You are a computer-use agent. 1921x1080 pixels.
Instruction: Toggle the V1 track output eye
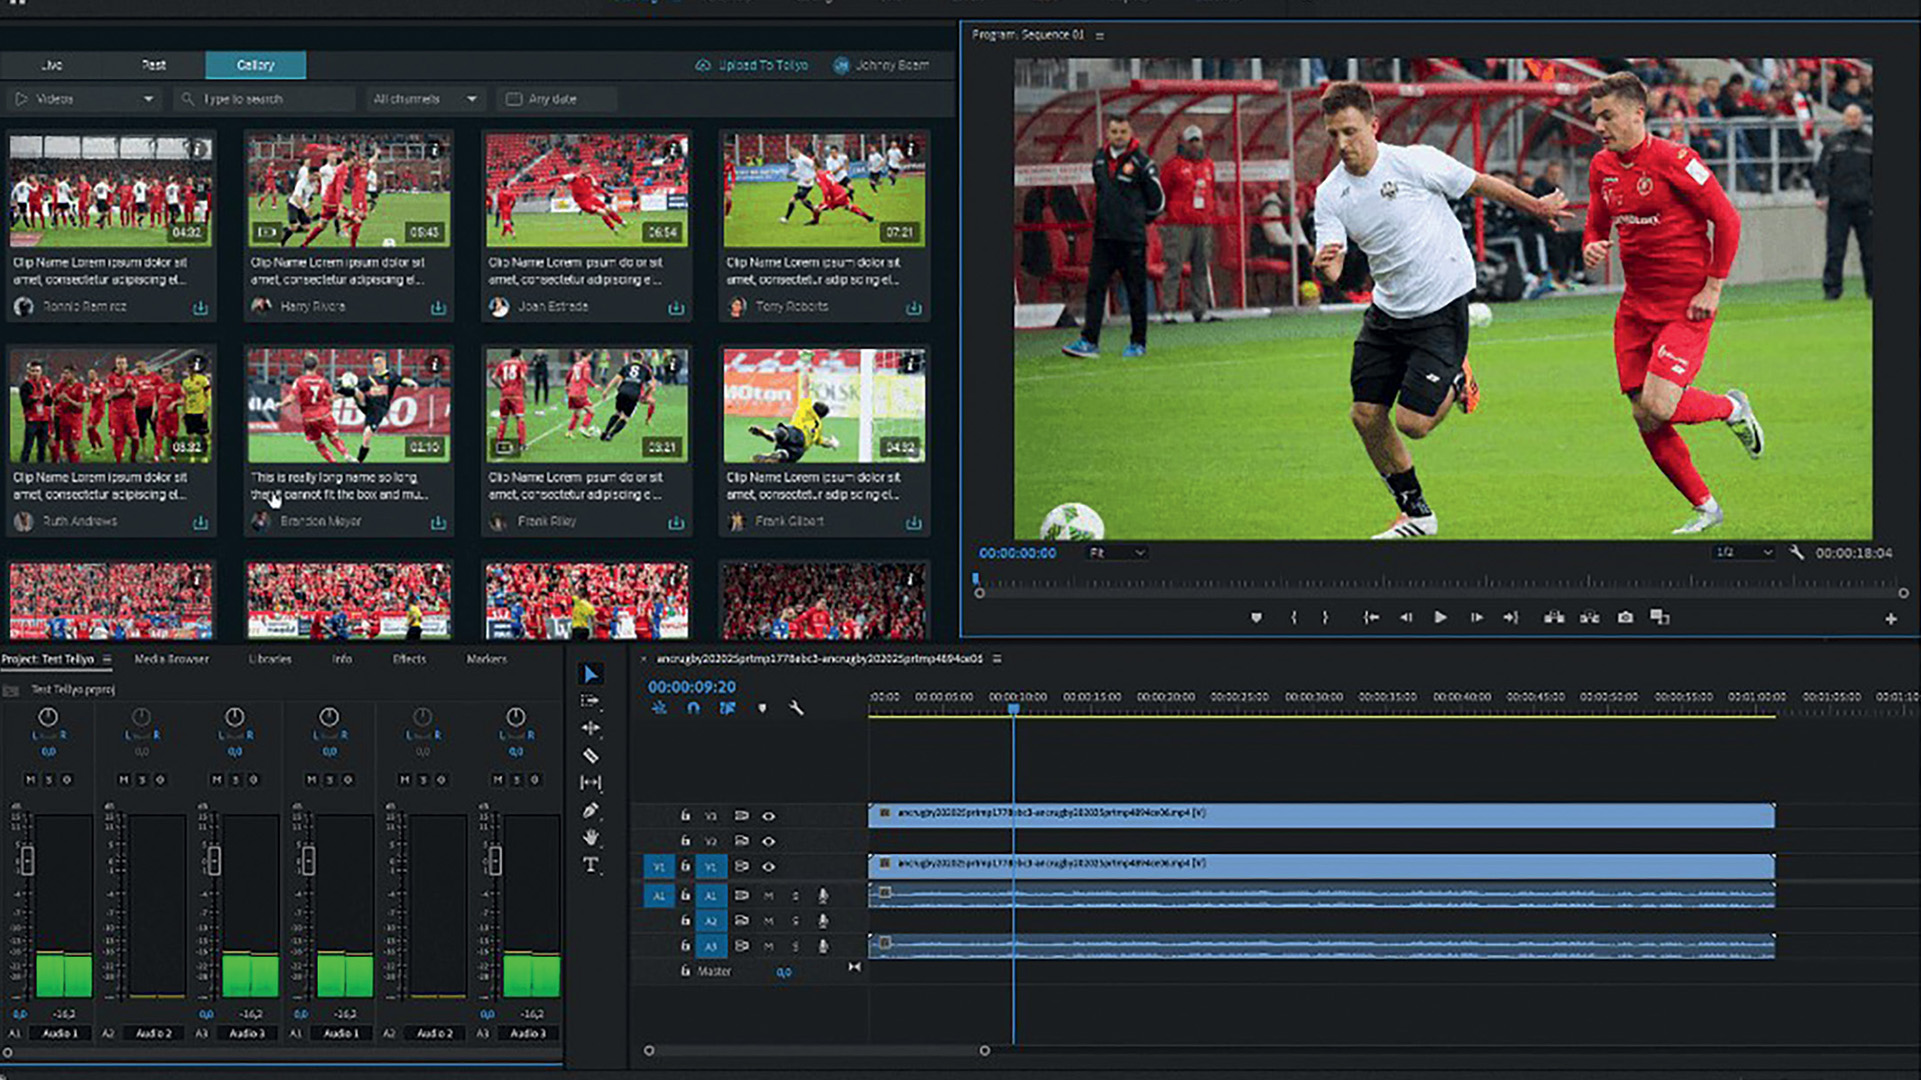pos(768,867)
